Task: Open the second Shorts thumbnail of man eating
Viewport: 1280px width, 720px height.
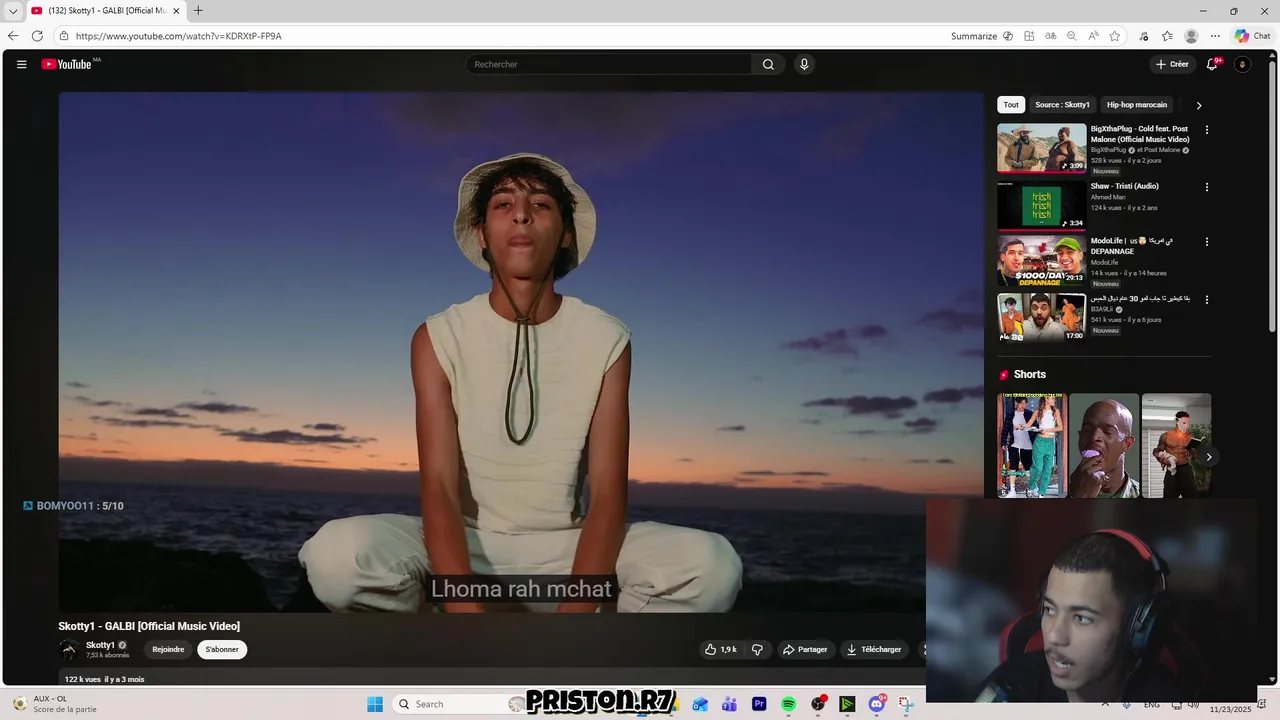Action: click(x=1104, y=445)
